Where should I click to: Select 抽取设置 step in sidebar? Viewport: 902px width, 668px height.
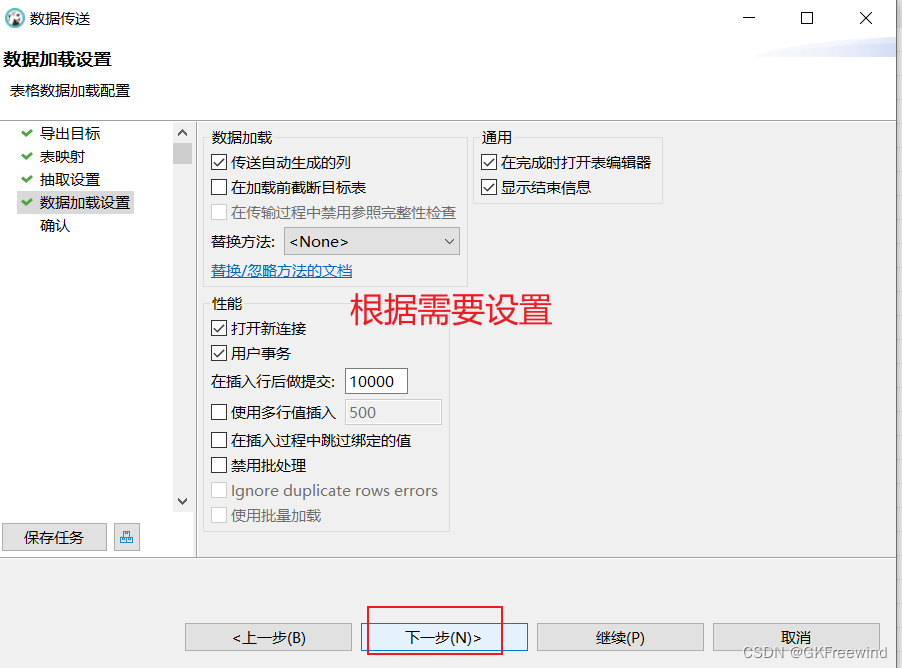click(70, 179)
